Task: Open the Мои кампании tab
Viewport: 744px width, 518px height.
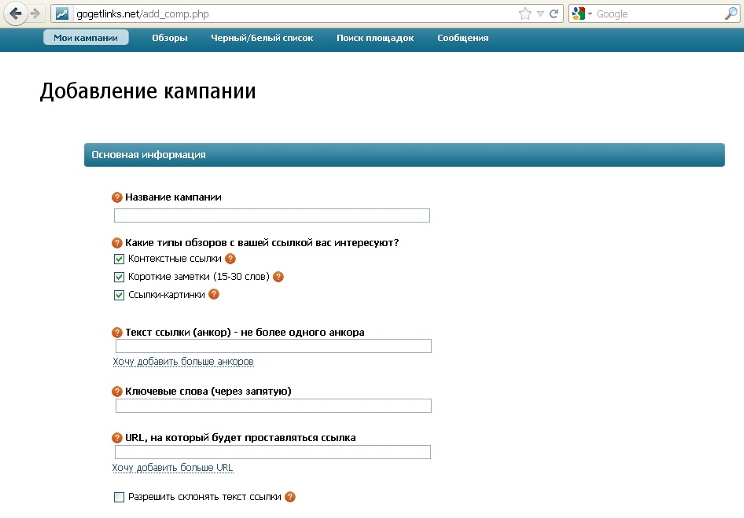Action: (x=85, y=38)
